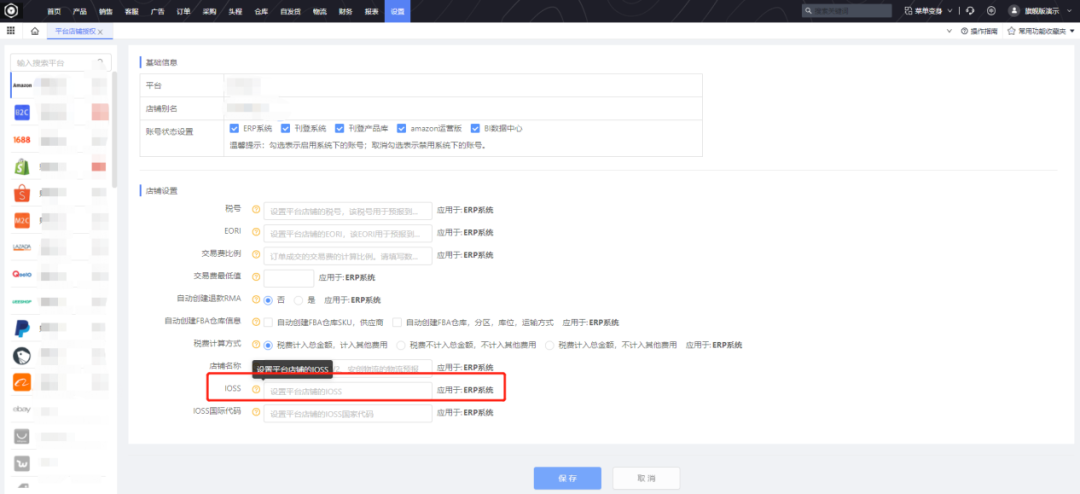
Task: Click the 保存 button
Action: pyautogui.click(x=567, y=478)
